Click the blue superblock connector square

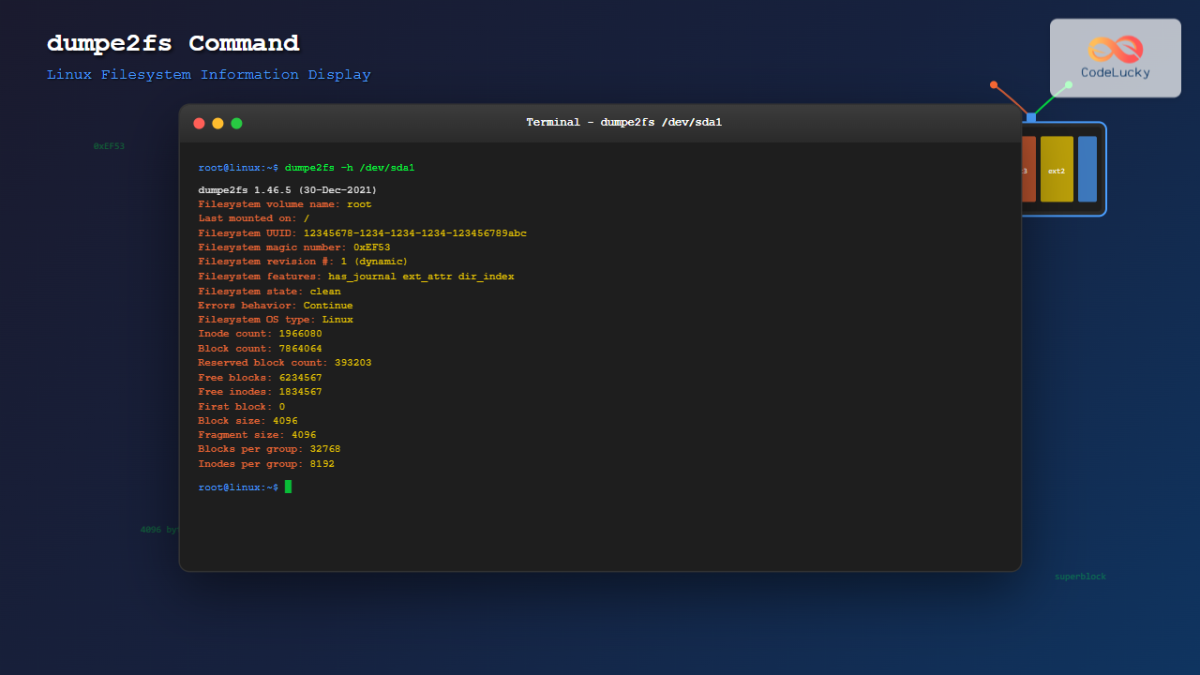pos(1032,117)
